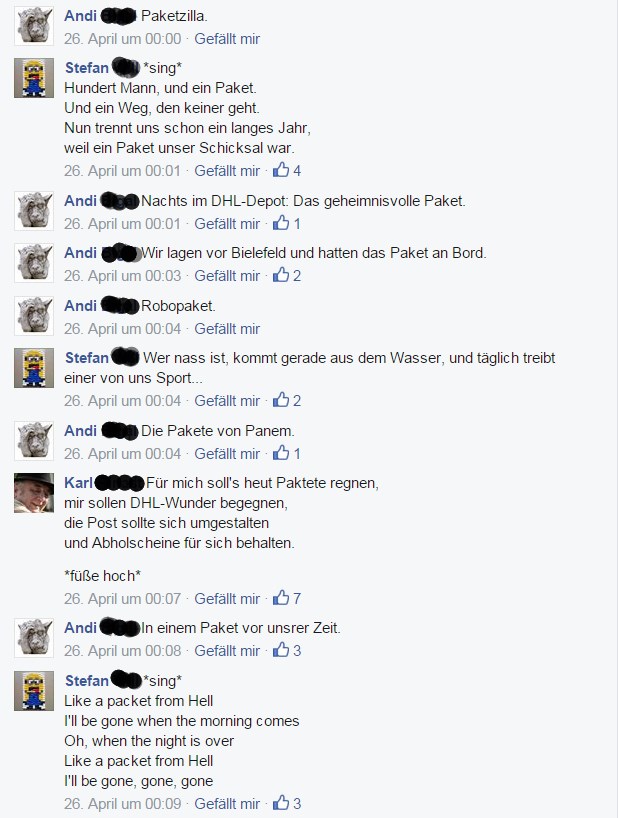
Task: Click thumbs-up icon showing 7 likes
Action: point(281,598)
